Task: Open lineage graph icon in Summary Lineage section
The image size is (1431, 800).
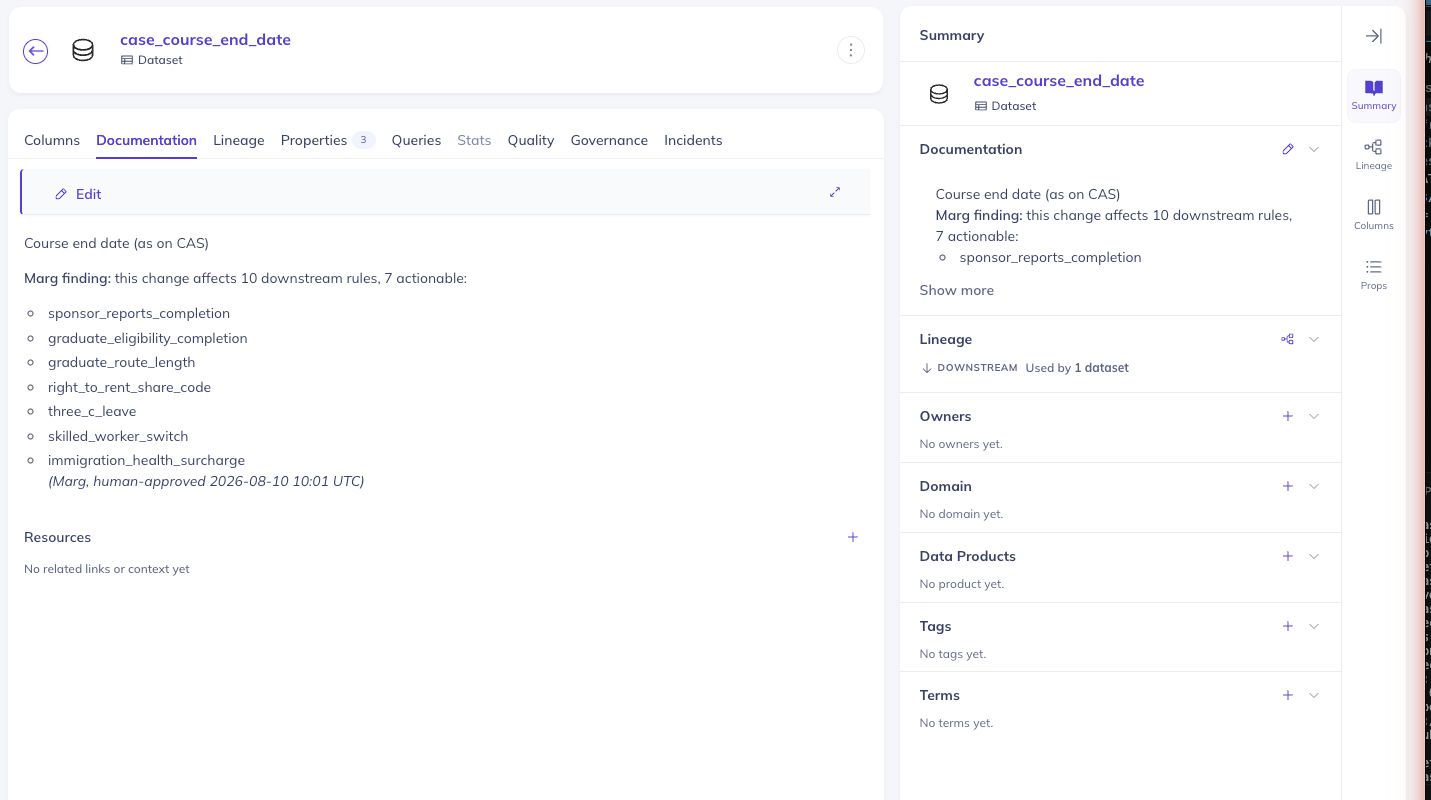Action: pyautogui.click(x=1288, y=339)
